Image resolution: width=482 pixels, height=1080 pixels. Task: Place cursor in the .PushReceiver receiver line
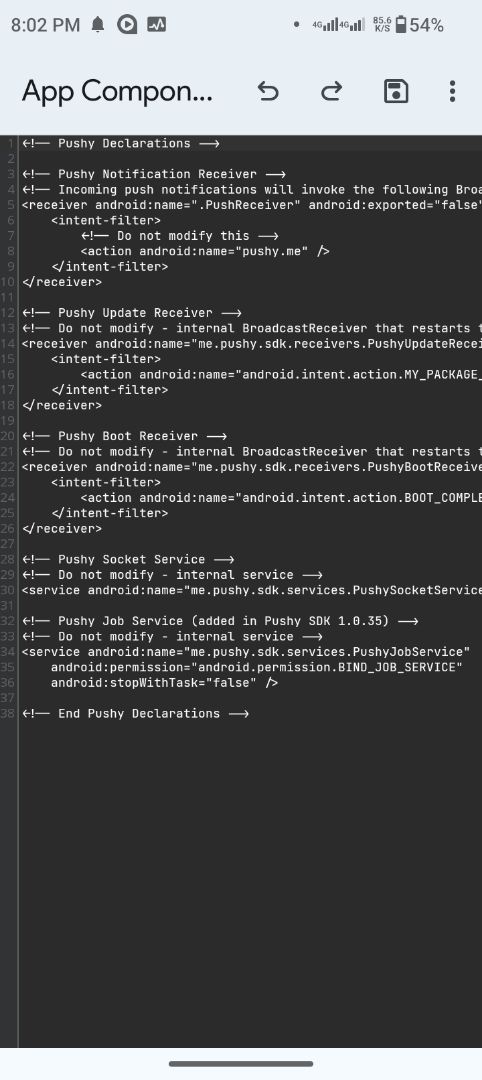tap(251, 205)
